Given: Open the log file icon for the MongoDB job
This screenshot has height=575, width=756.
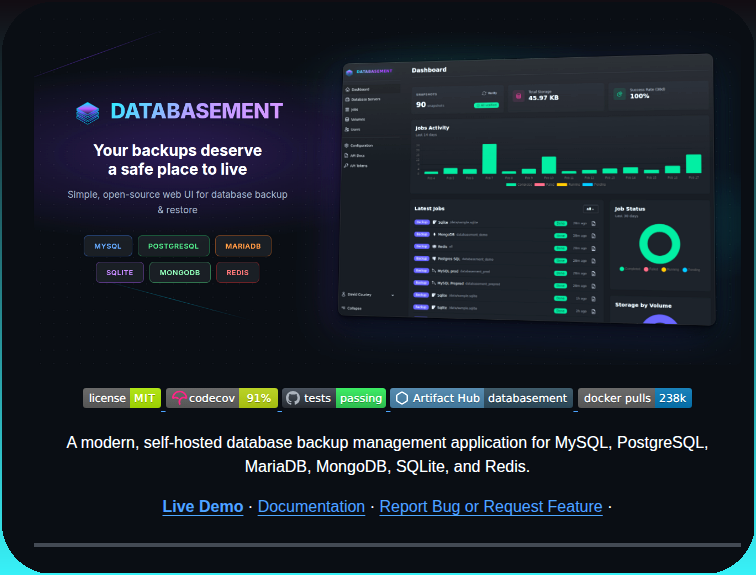Looking at the screenshot, I should tap(594, 236).
